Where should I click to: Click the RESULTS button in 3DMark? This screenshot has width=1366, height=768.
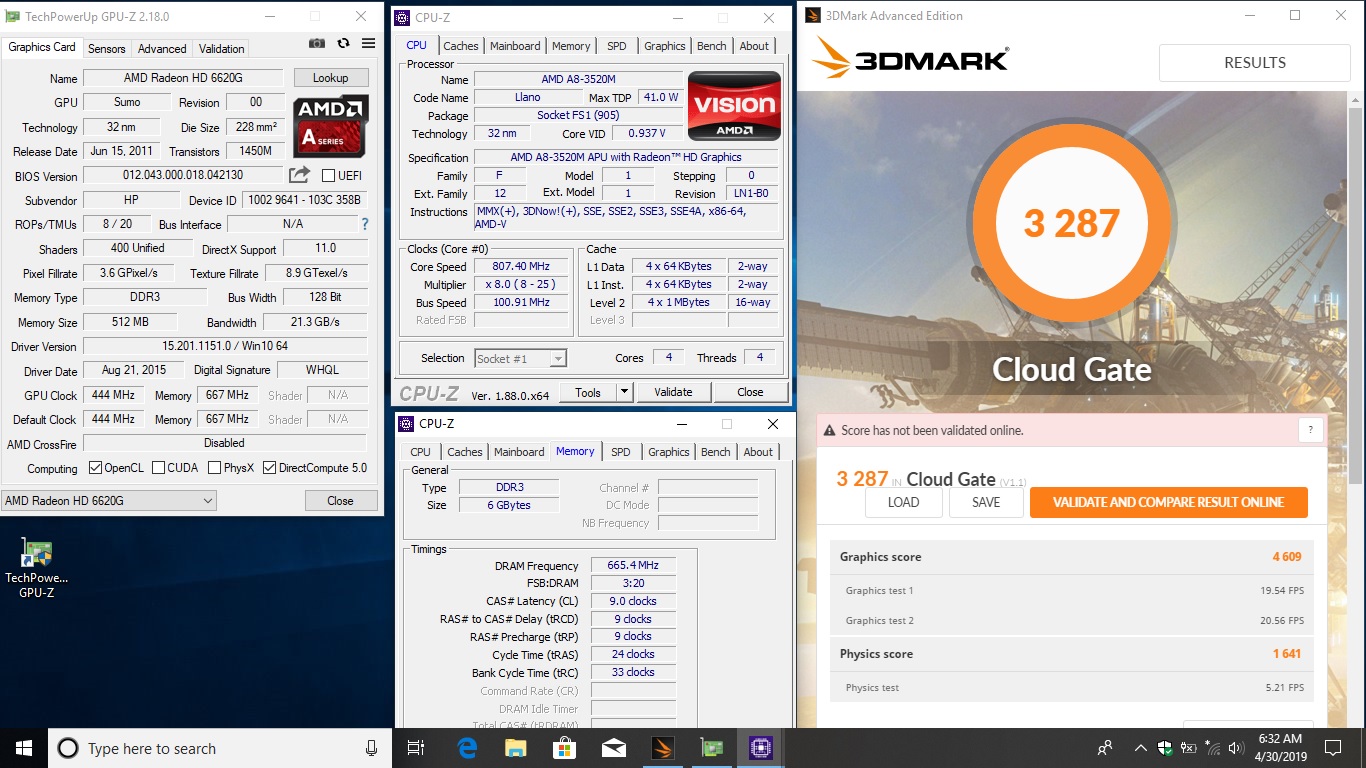point(1255,62)
